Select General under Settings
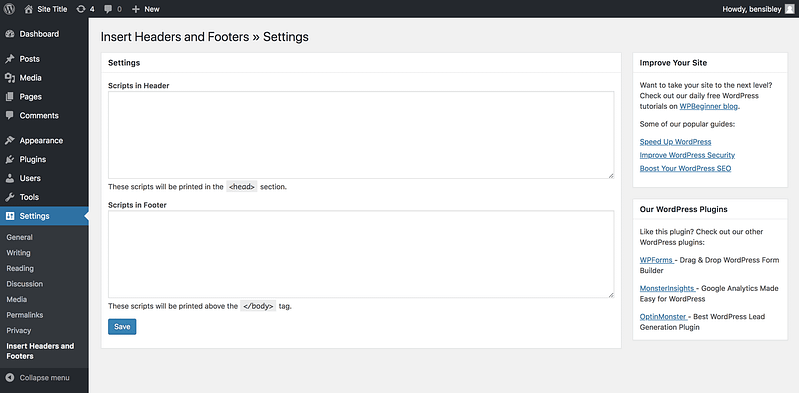This screenshot has height=393, width=799. [19, 237]
